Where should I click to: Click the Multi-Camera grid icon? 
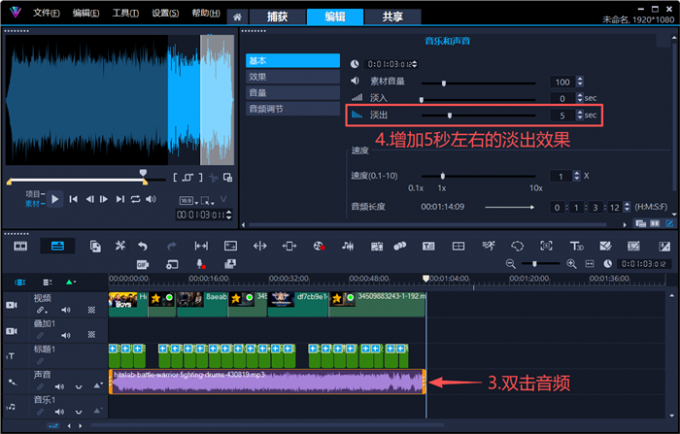pos(458,246)
